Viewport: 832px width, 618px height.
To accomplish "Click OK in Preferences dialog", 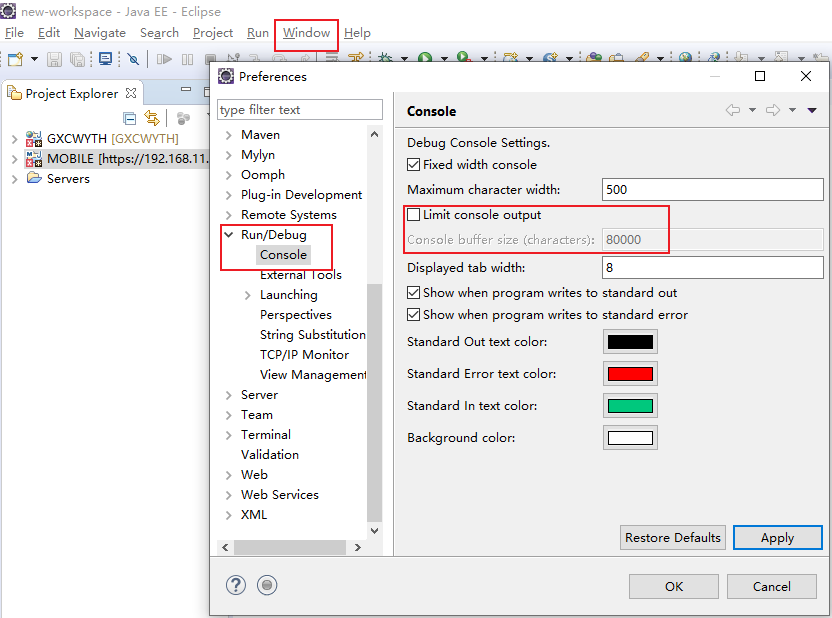I will pyautogui.click(x=674, y=586).
